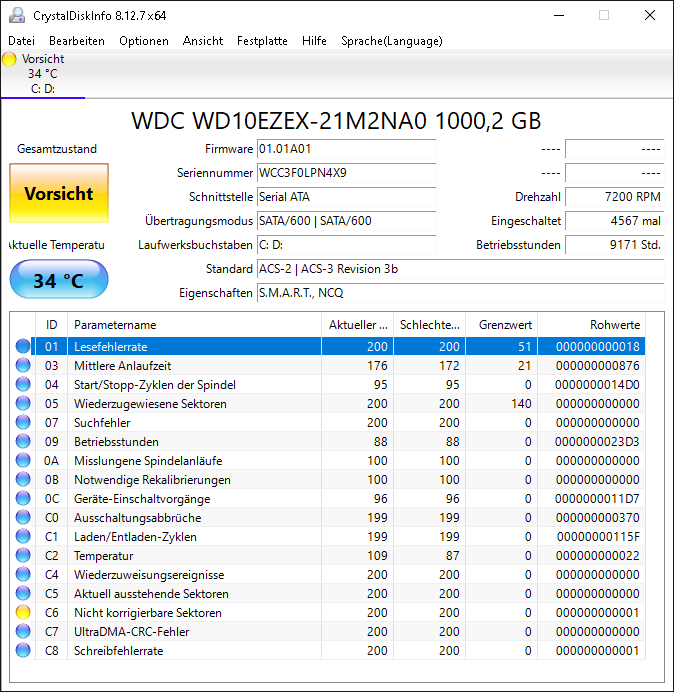Click the Übertragungsmodus field SATA/600

click(x=346, y=221)
